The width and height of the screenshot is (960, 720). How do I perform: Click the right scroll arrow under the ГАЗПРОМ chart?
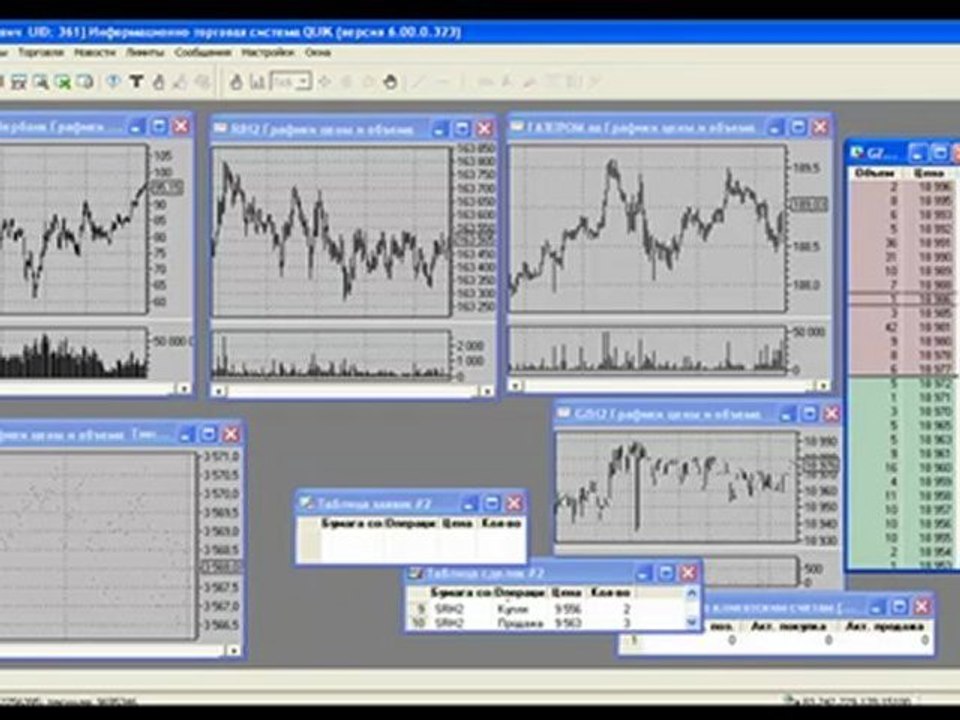pyautogui.click(x=823, y=386)
